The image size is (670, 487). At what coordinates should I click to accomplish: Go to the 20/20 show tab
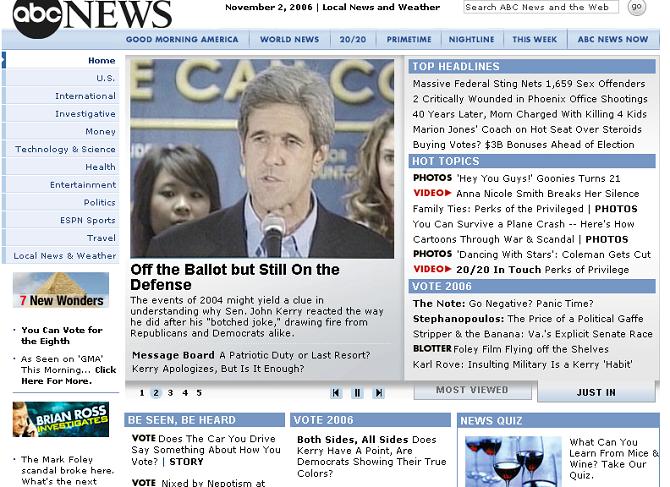[353, 39]
